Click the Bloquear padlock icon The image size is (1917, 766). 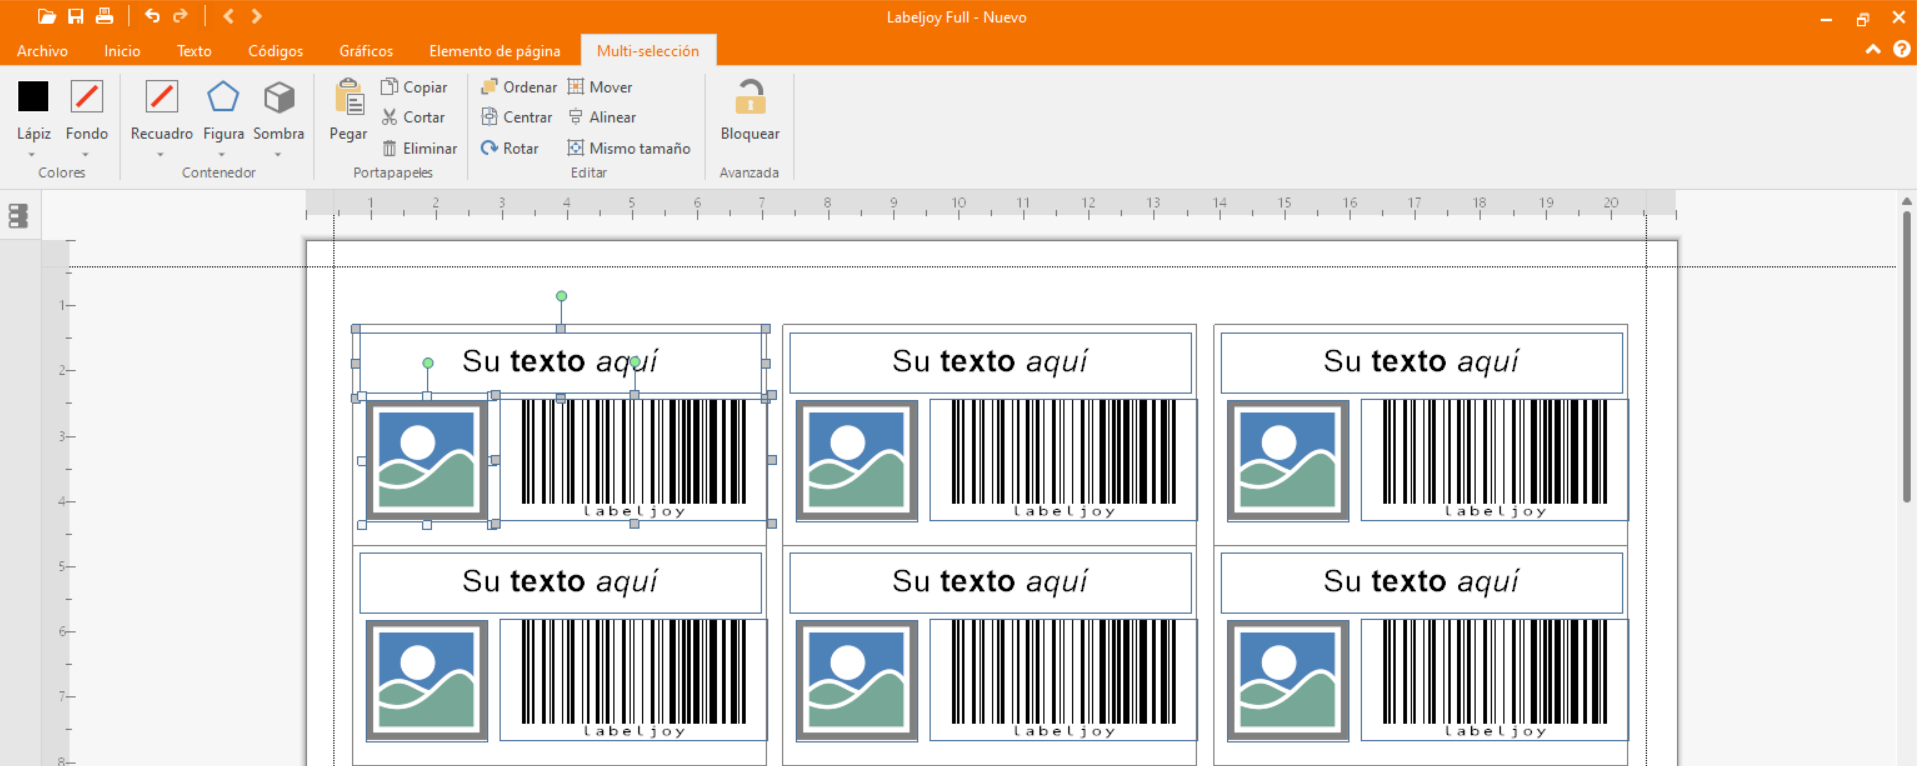point(750,98)
